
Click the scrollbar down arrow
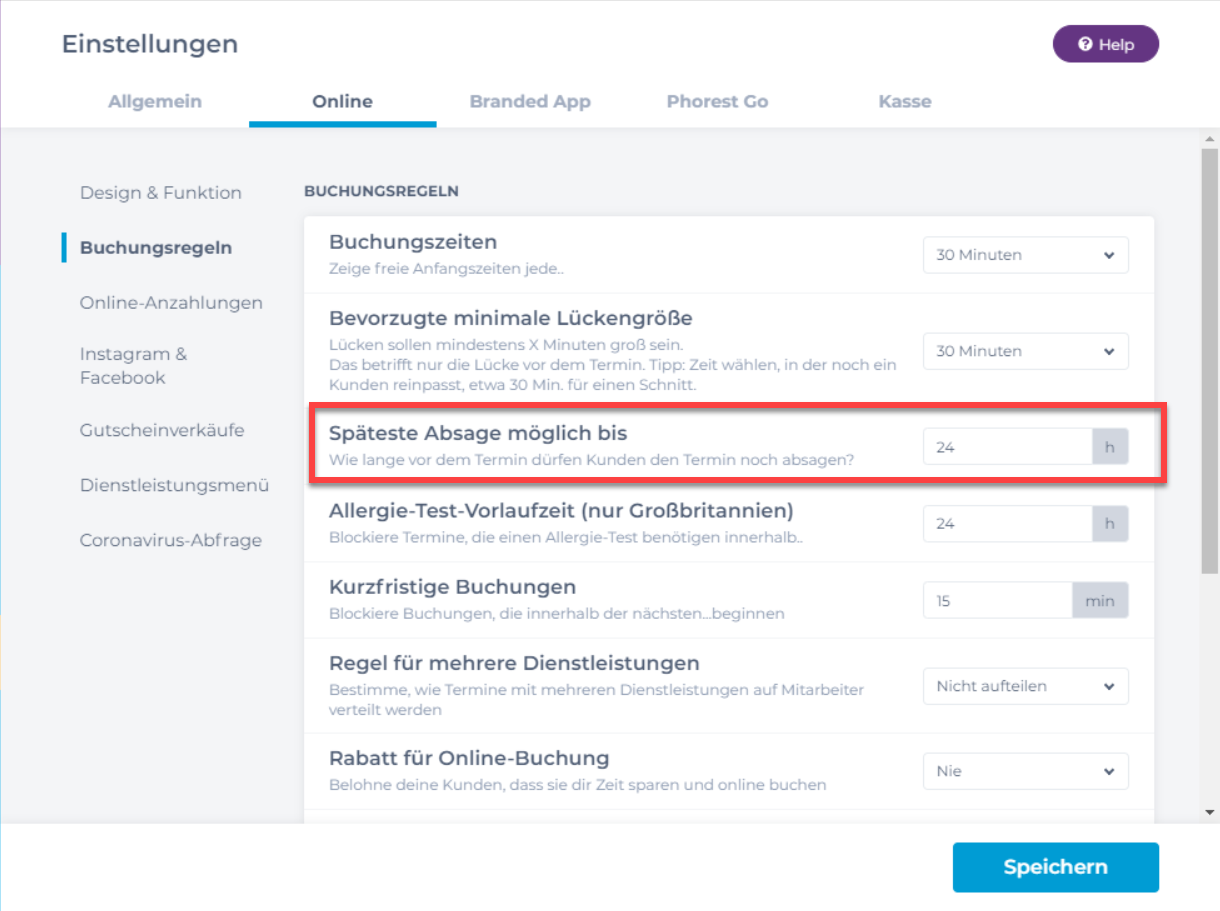[x=1210, y=812]
